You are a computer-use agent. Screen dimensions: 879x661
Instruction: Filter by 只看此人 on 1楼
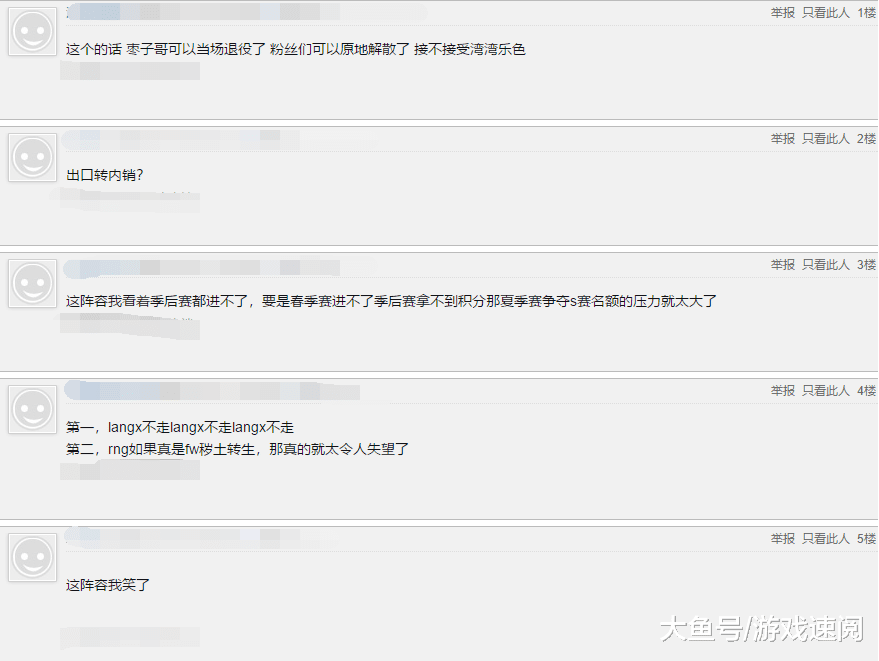pyautogui.click(x=826, y=13)
